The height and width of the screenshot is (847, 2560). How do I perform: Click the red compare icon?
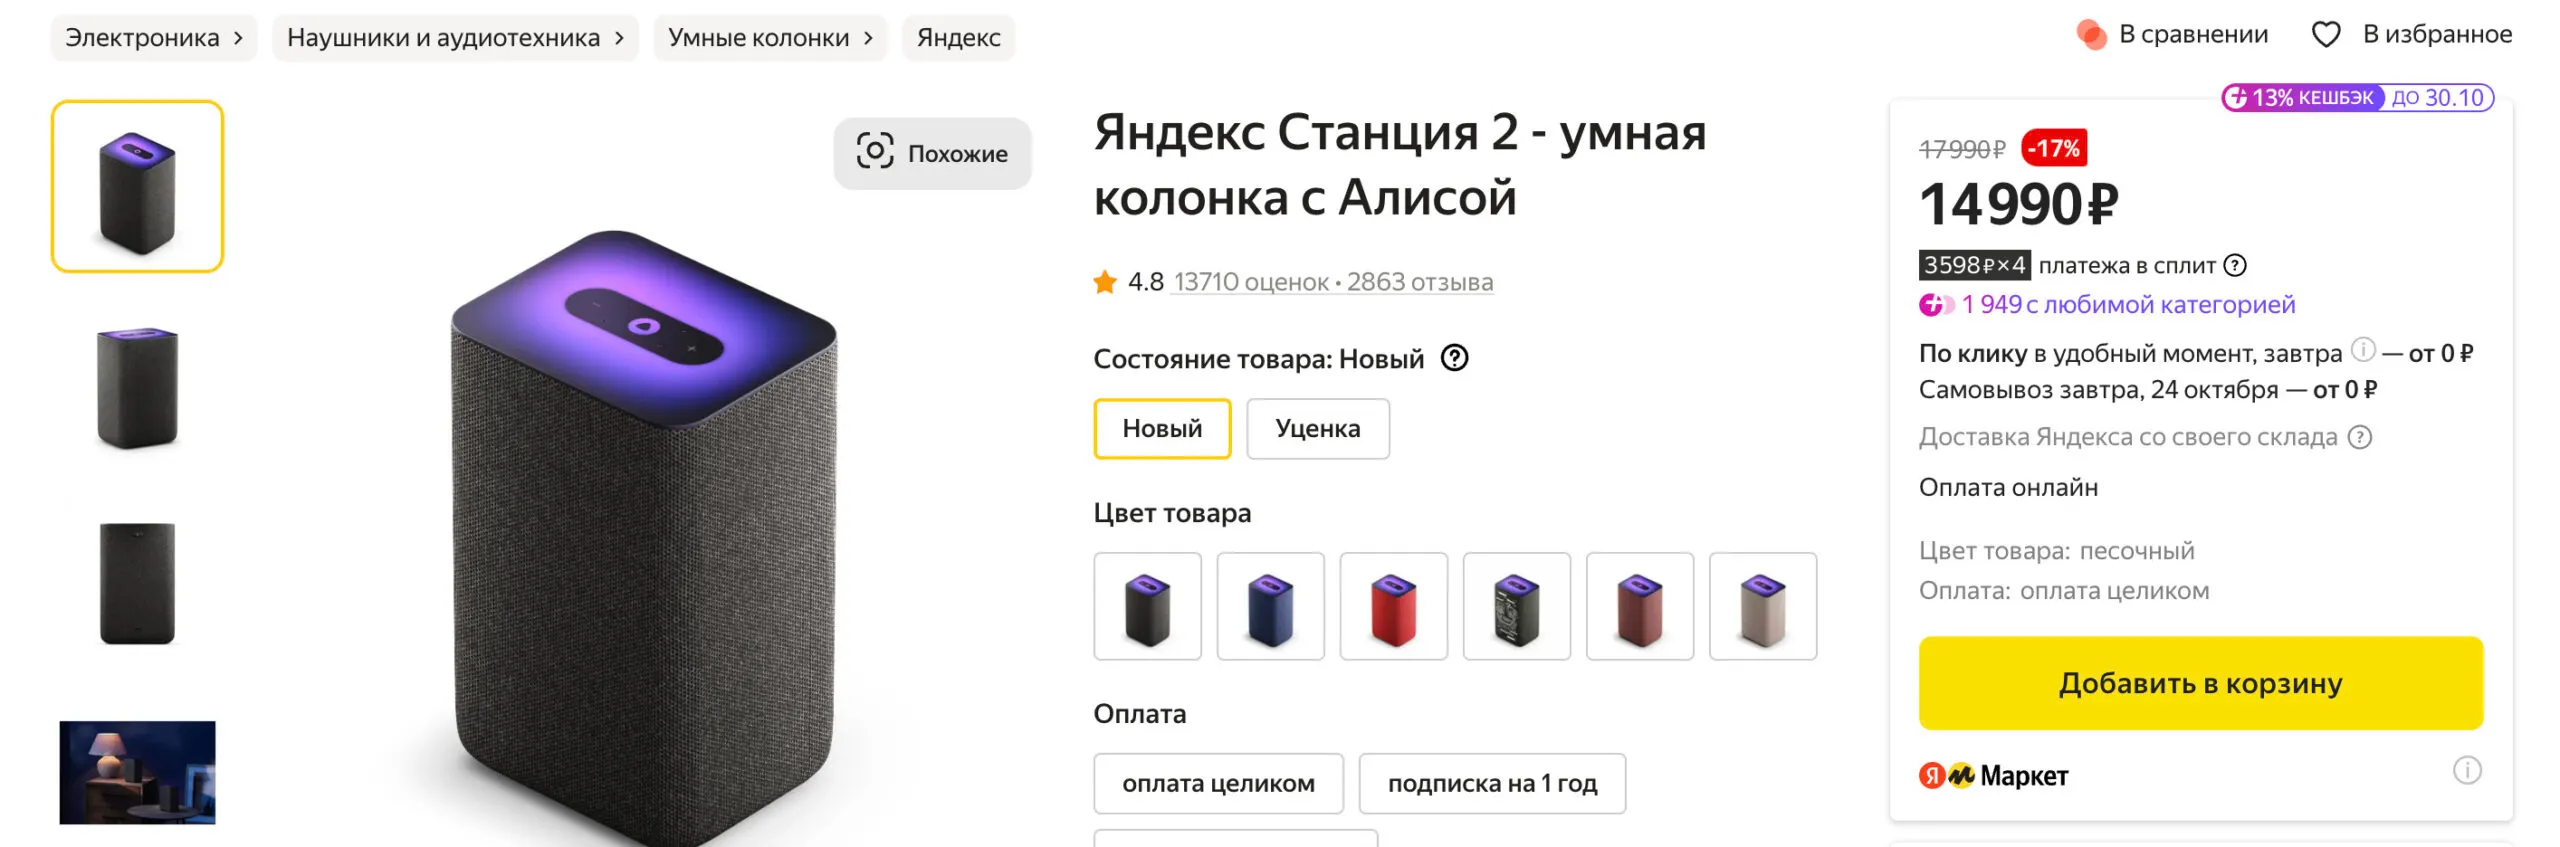2090,35
